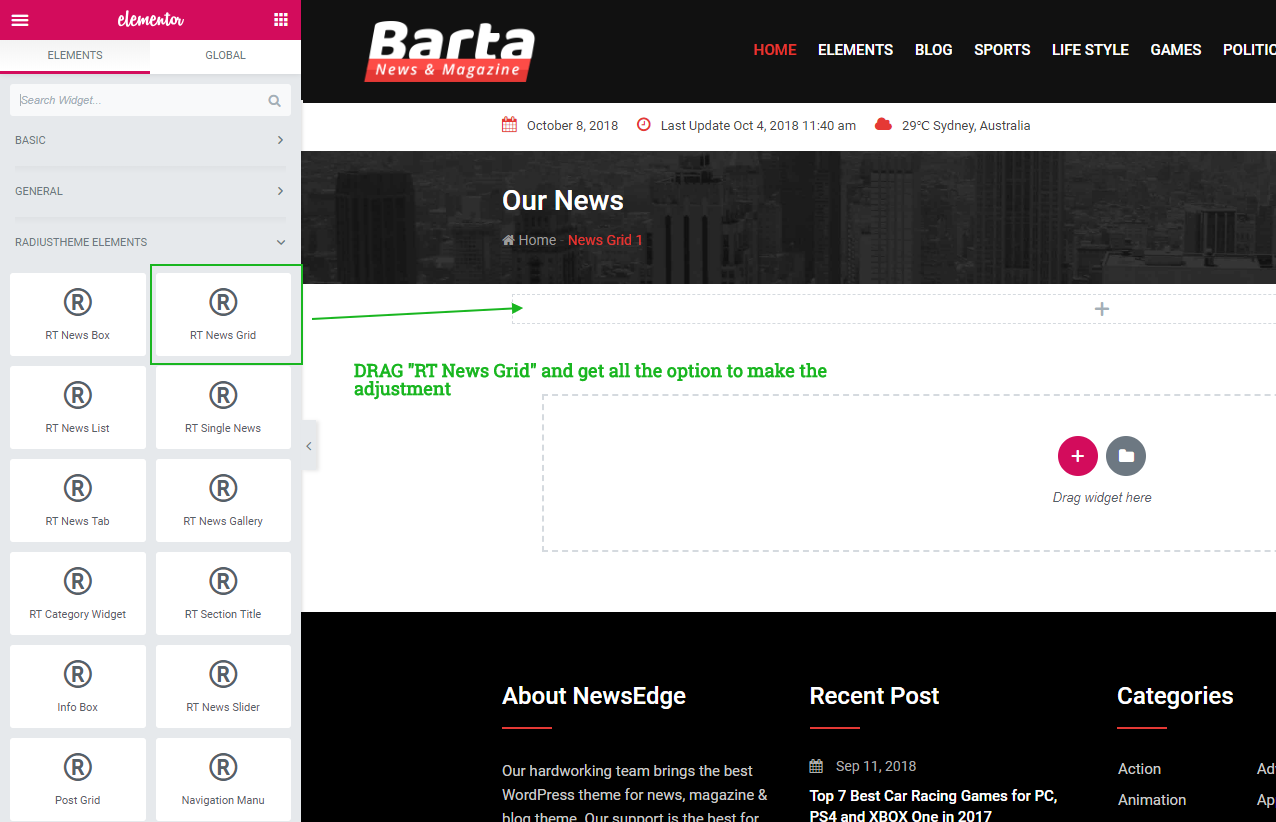This screenshot has width=1276, height=822.
Task: Open the Sports menu item
Action: [1002, 50]
